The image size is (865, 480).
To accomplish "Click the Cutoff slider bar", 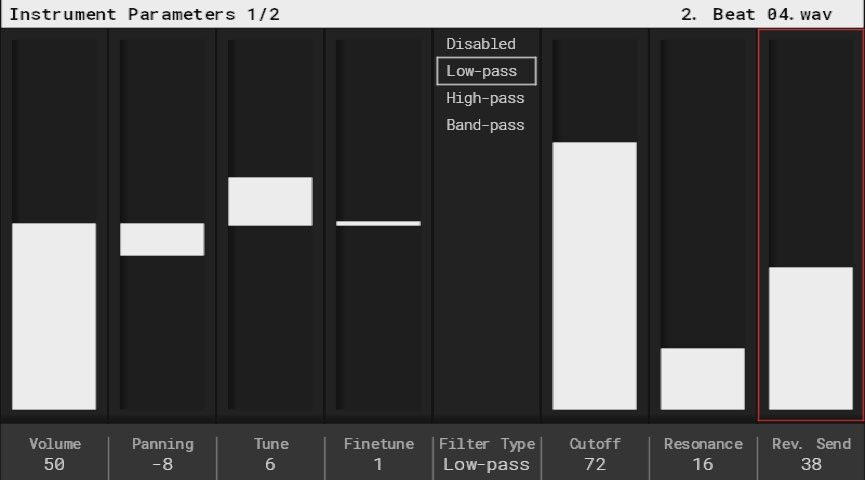I will click(x=594, y=276).
